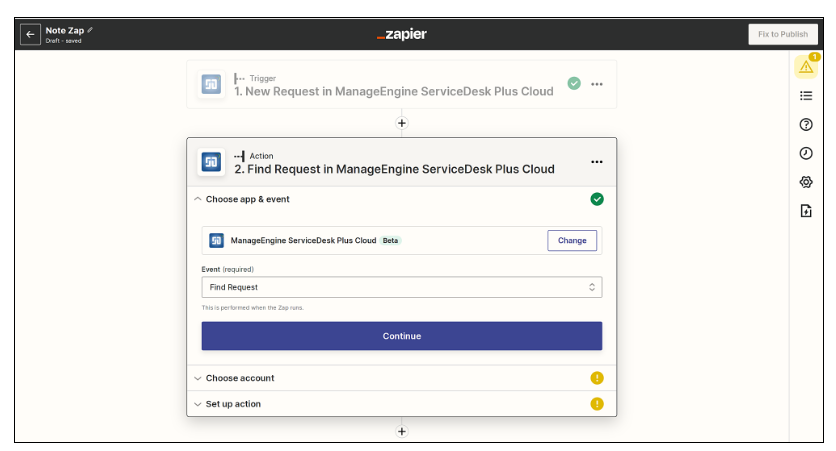Open the Event dropdown showing Find Request
Viewport: 836px width, 451px height.
[402, 287]
